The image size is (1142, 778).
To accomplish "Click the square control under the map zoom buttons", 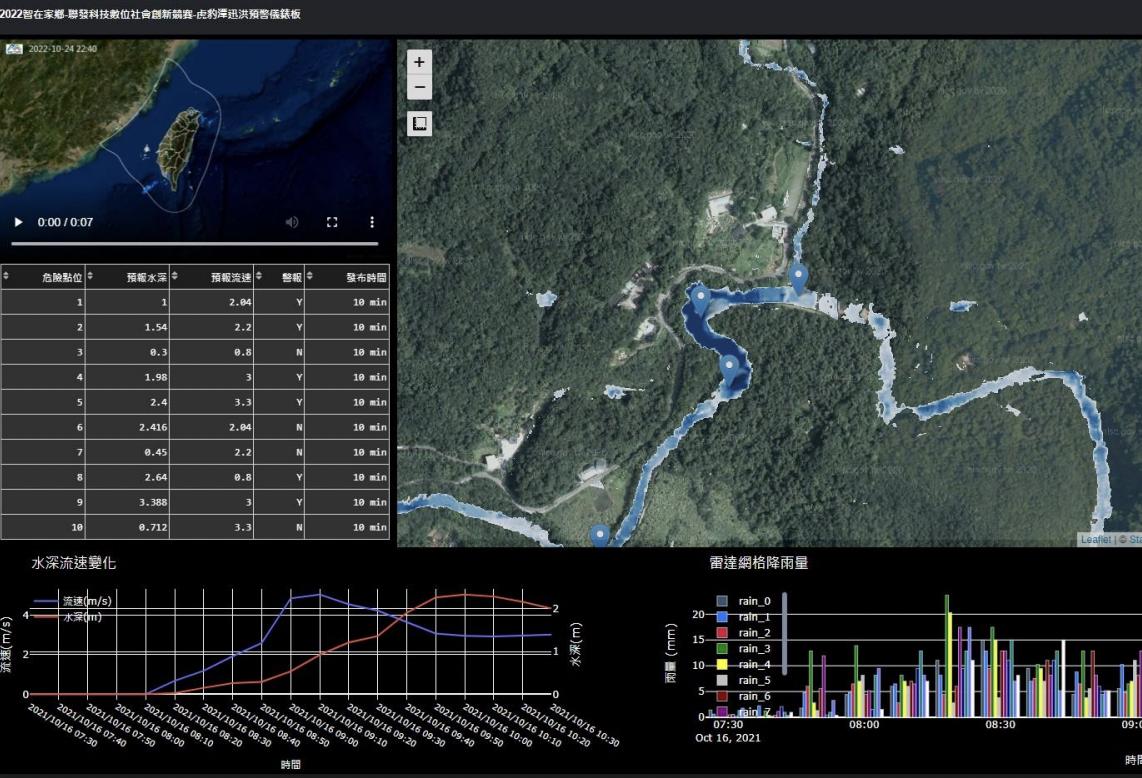I will click(x=419, y=124).
